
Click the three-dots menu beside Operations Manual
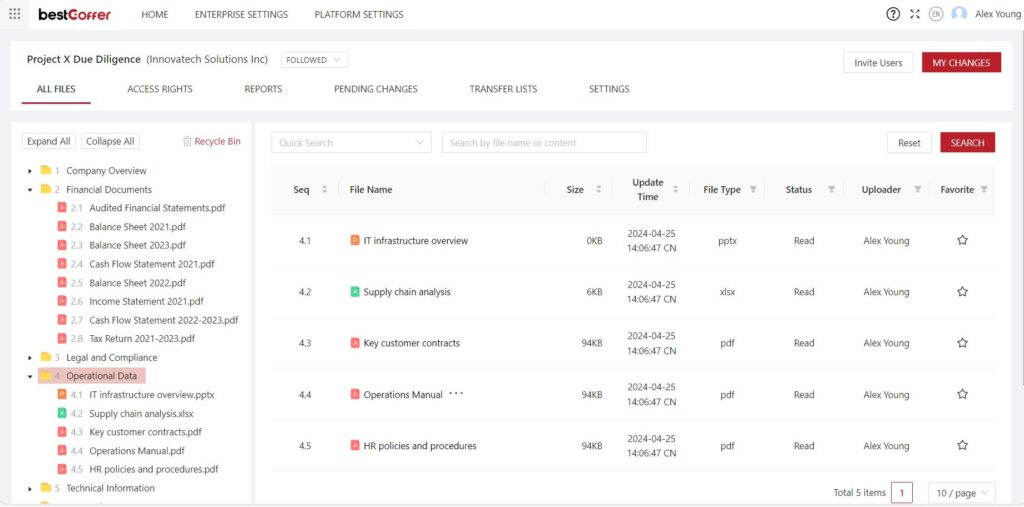pyautogui.click(x=456, y=394)
